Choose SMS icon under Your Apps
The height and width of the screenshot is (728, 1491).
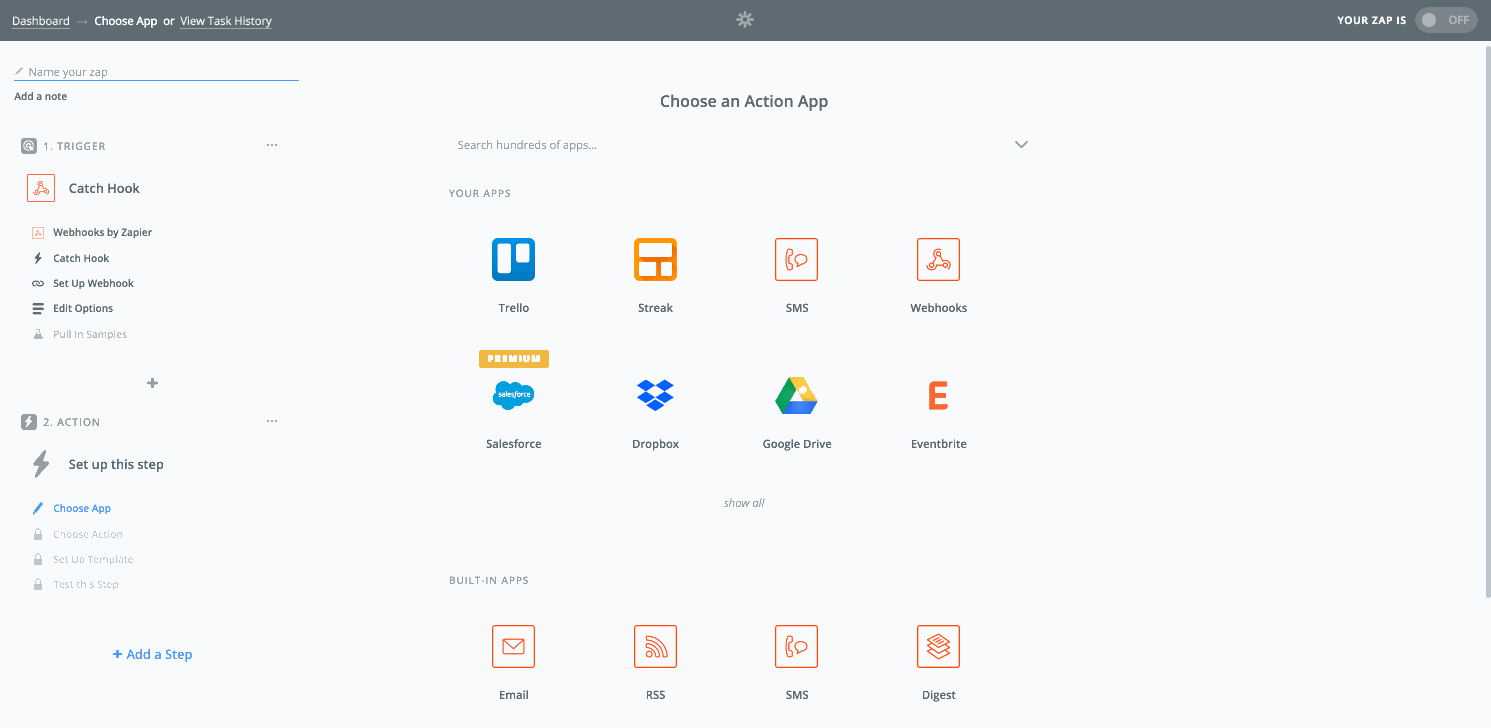(x=797, y=259)
